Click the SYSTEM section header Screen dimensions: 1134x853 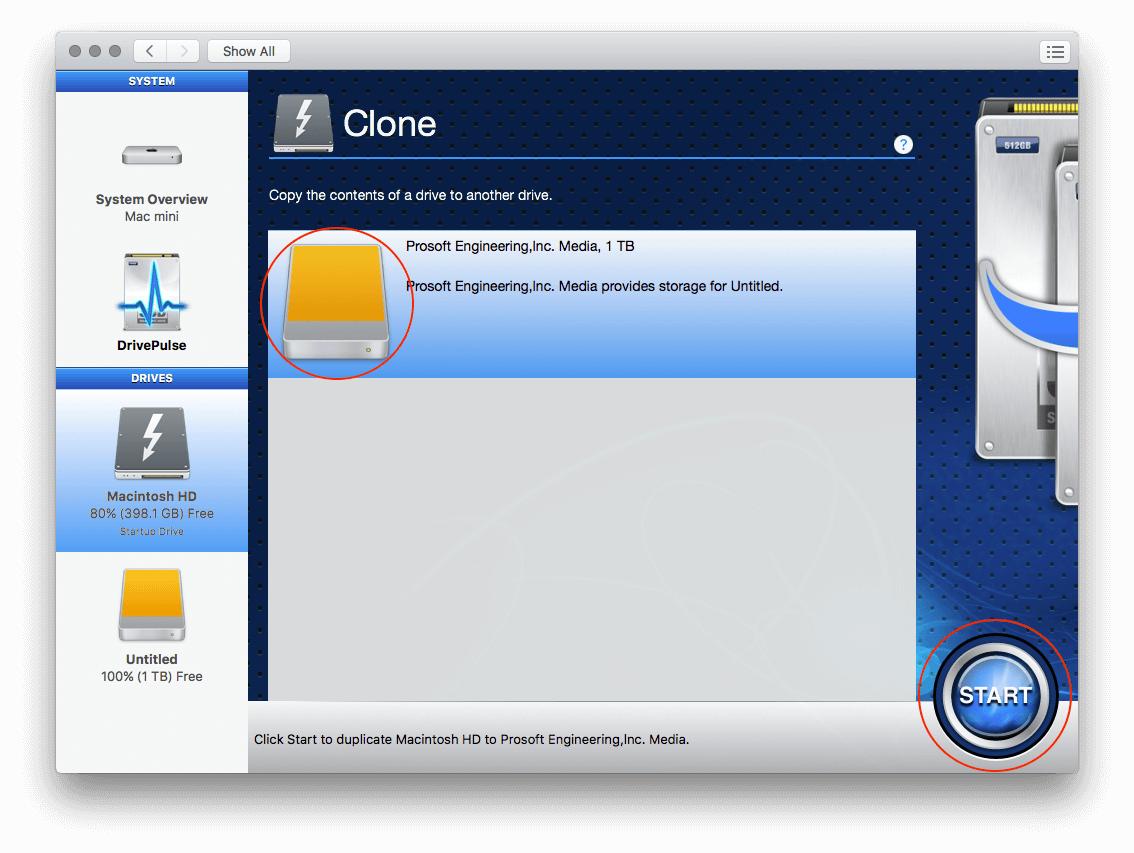click(x=152, y=81)
